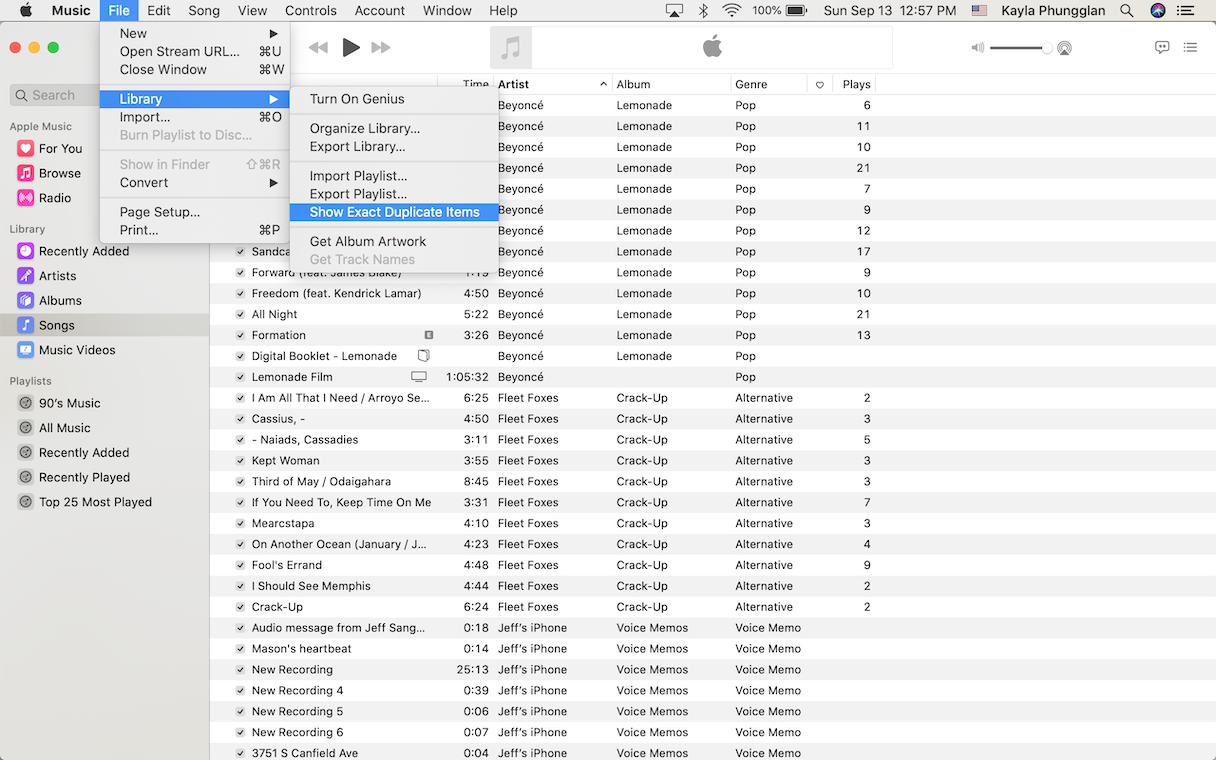Choose Show Exact Duplicate Items
This screenshot has width=1216, height=760.
pyautogui.click(x=393, y=212)
